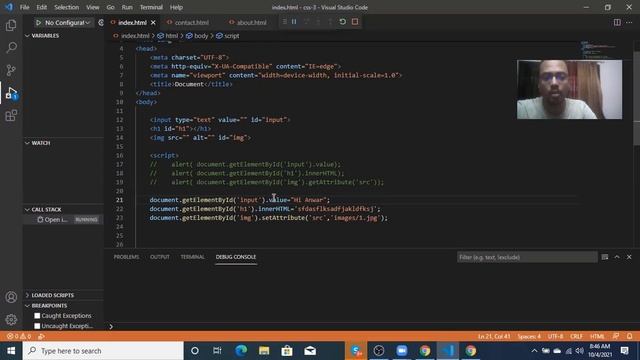Click the debug console filter field

click(x=527, y=257)
